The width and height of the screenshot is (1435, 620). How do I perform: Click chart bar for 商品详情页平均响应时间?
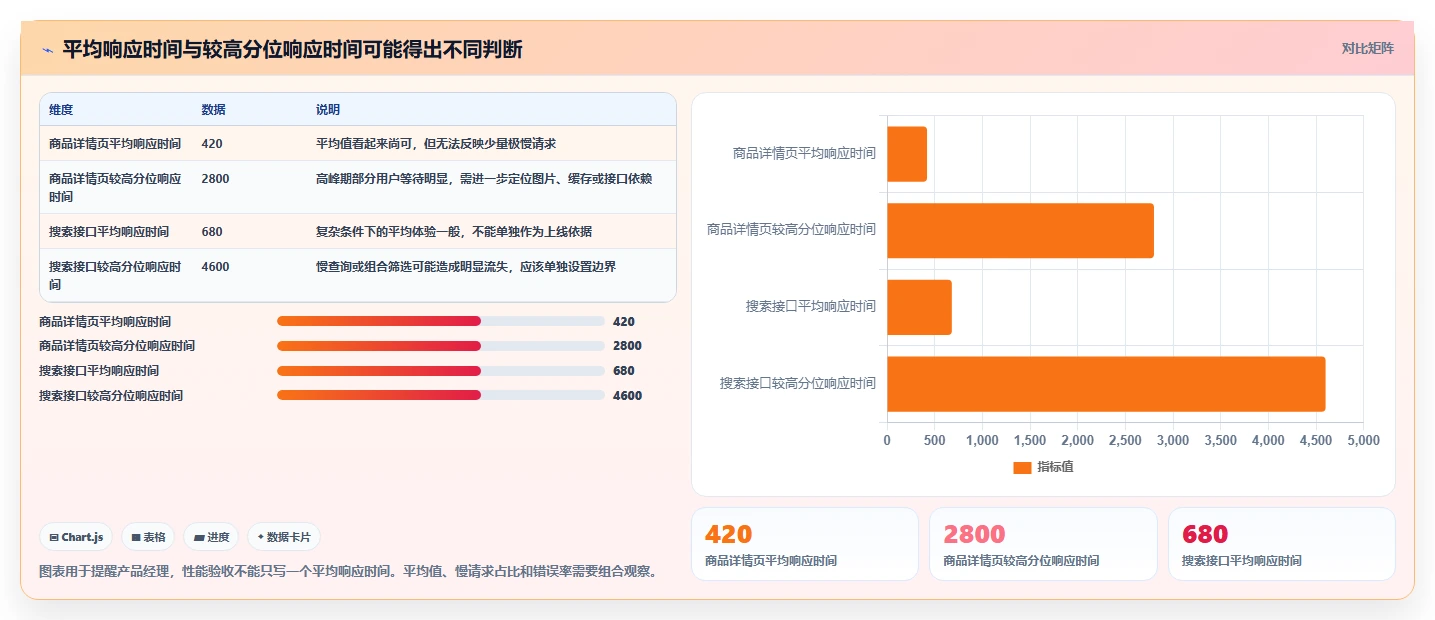[x=907, y=154]
